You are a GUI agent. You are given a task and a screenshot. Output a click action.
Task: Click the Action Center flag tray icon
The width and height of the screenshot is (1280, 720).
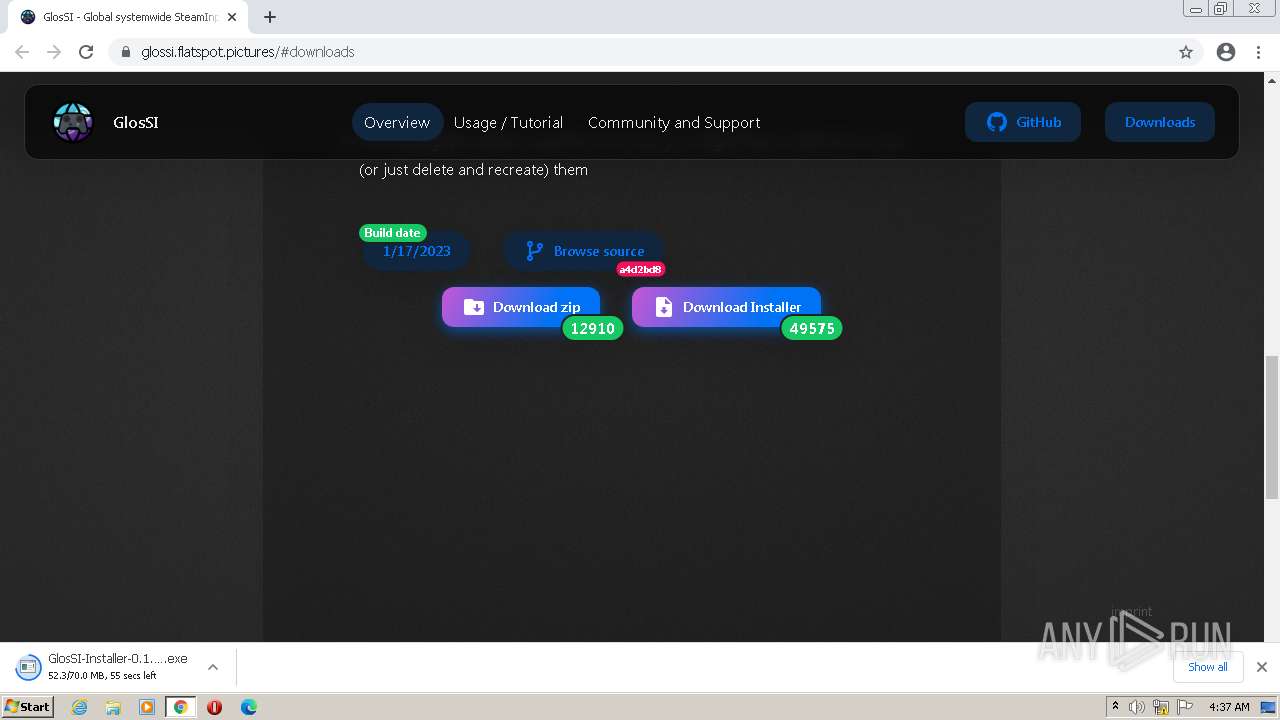[1184, 707]
